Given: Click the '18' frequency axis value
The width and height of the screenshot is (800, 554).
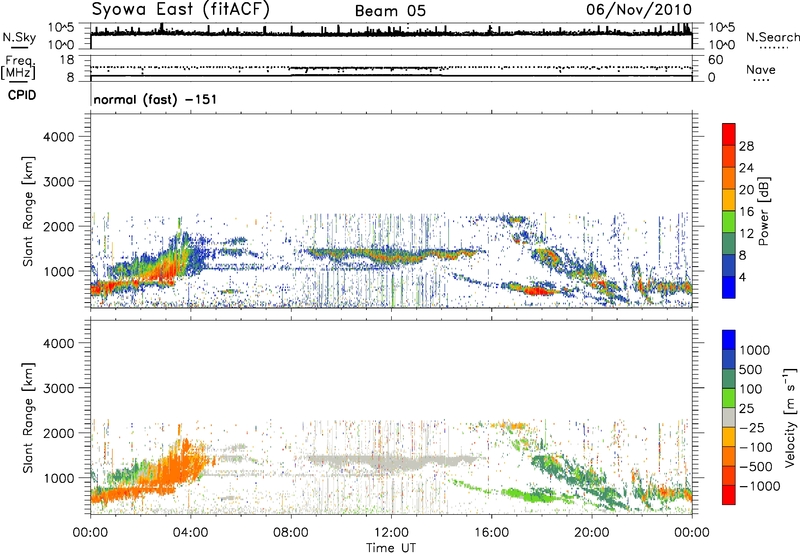Looking at the screenshot, I should [x=67, y=60].
